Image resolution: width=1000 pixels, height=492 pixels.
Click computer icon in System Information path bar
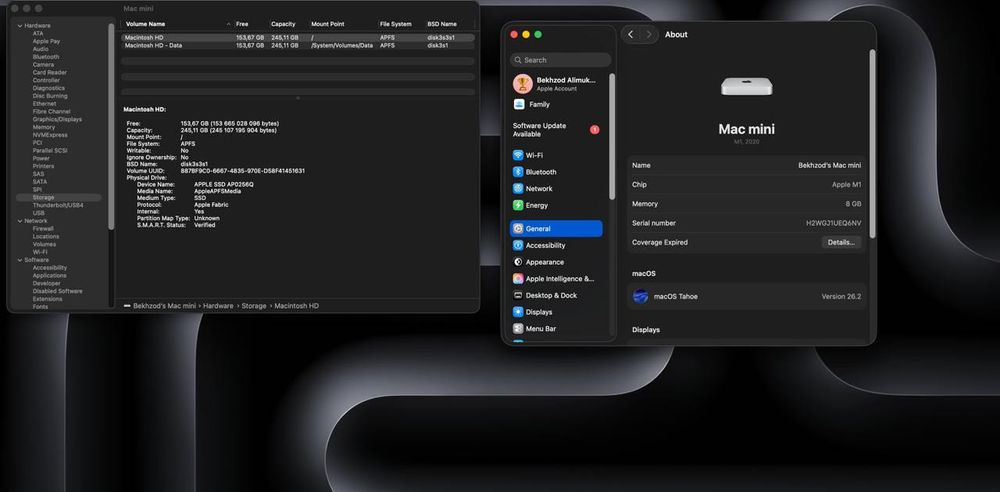[128, 306]
